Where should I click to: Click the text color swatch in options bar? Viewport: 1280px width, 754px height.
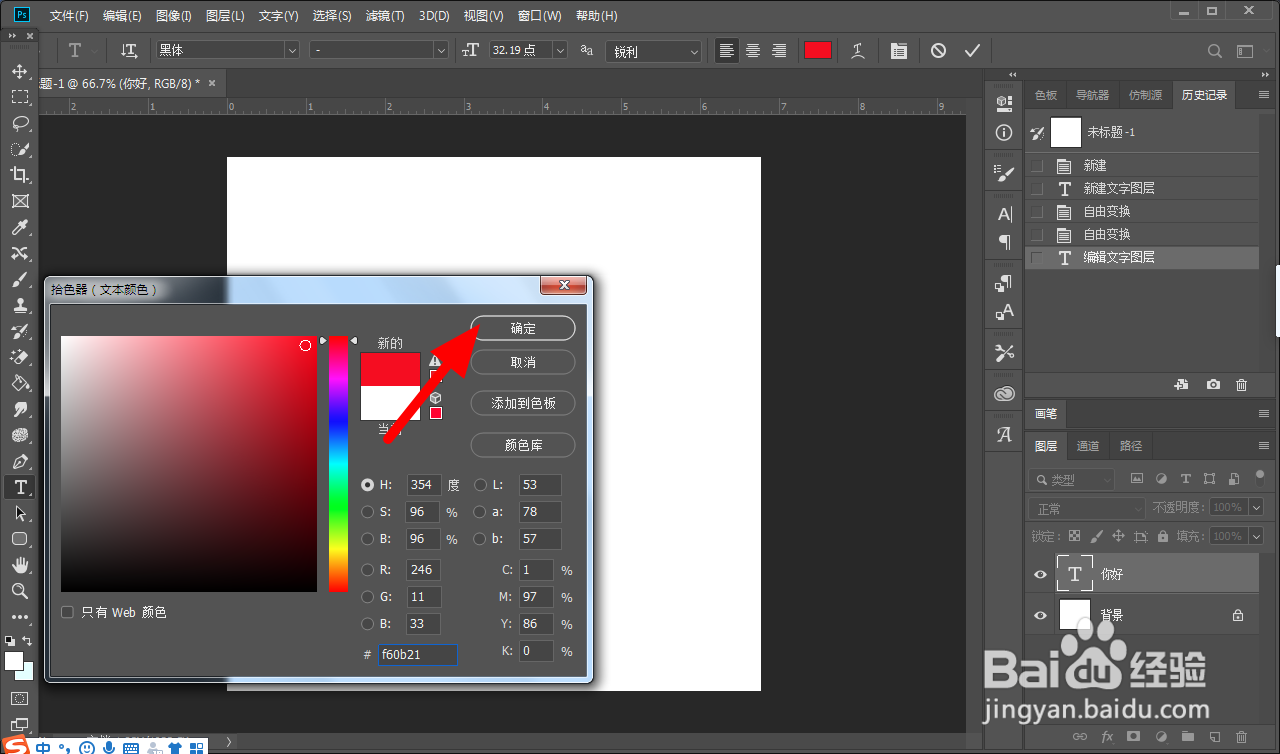[818, 50]
